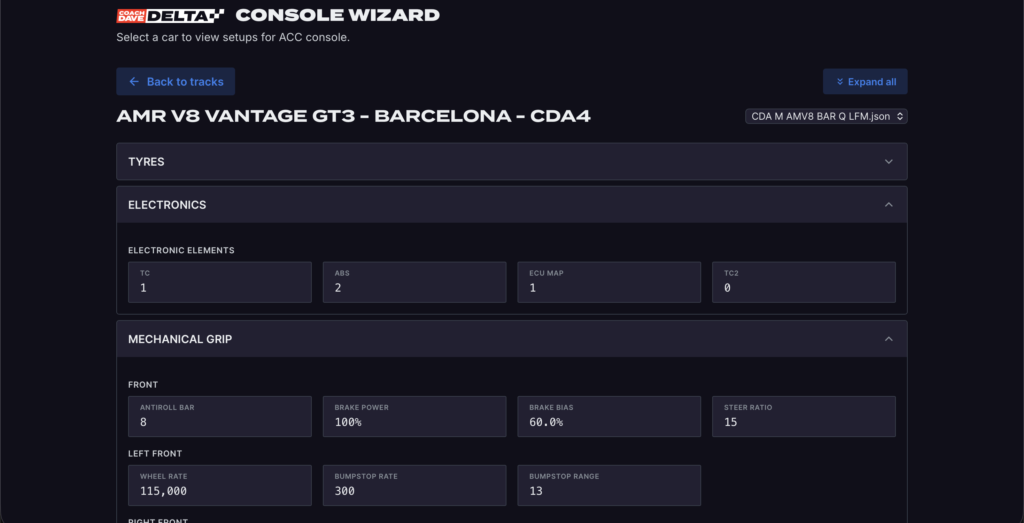Click the Bumpstop Range value field
The height and width of the screenshot is (523, 1024).
[609, 485]
